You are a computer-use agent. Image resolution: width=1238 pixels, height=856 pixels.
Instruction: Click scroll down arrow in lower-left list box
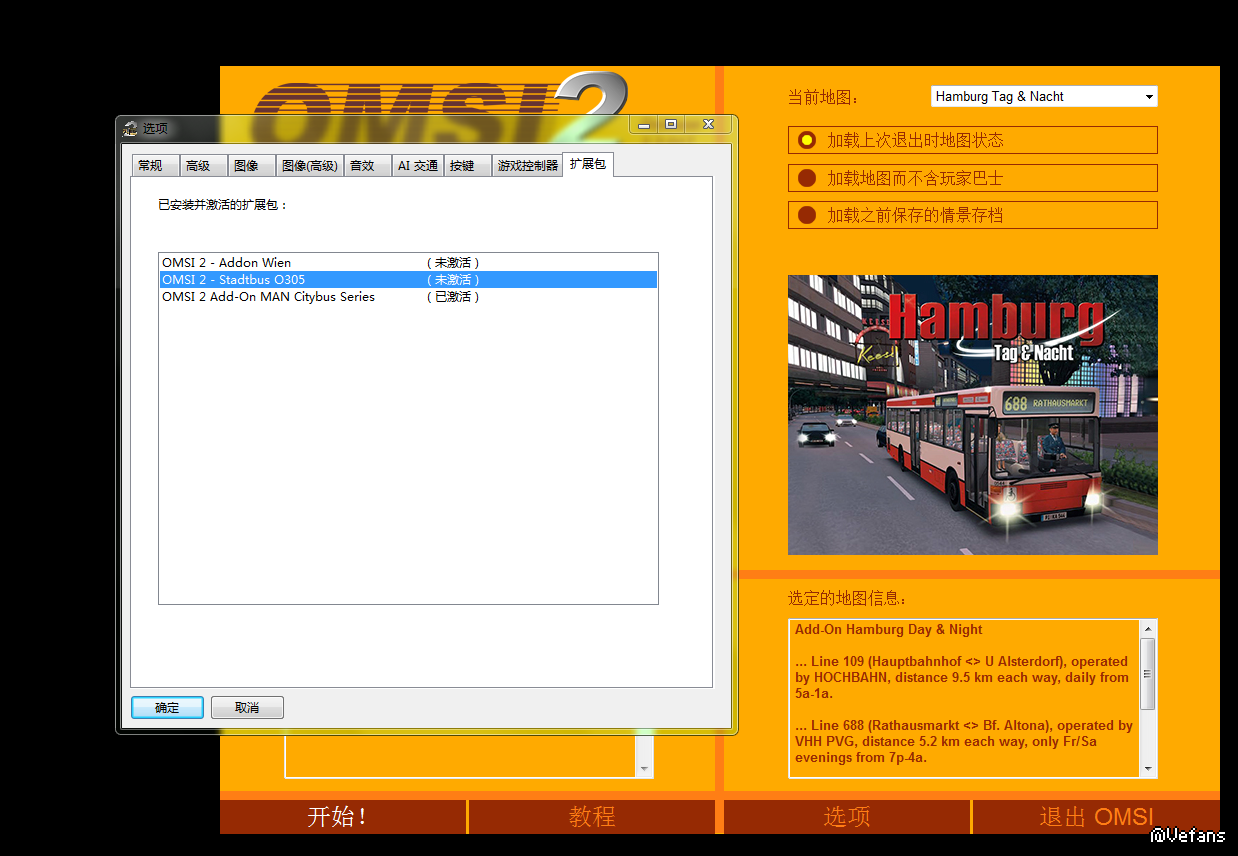(645, 769)
